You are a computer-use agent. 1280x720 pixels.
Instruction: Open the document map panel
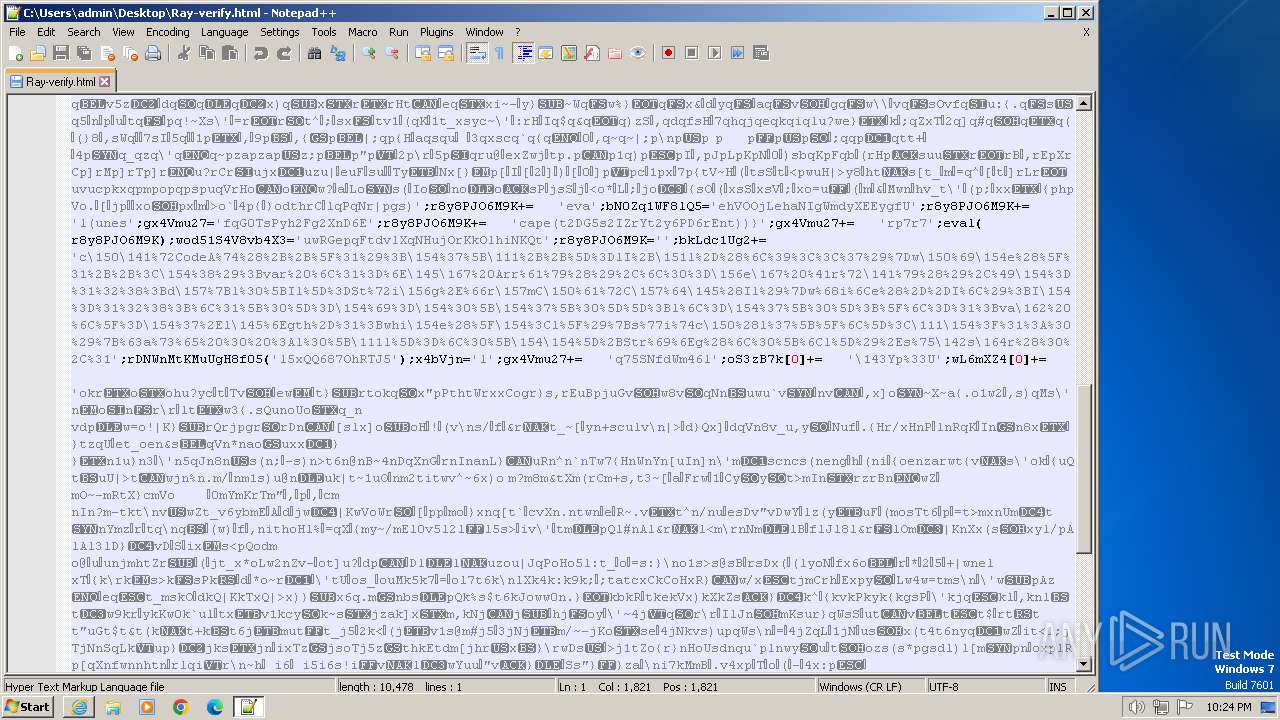[x=569, y=53]
